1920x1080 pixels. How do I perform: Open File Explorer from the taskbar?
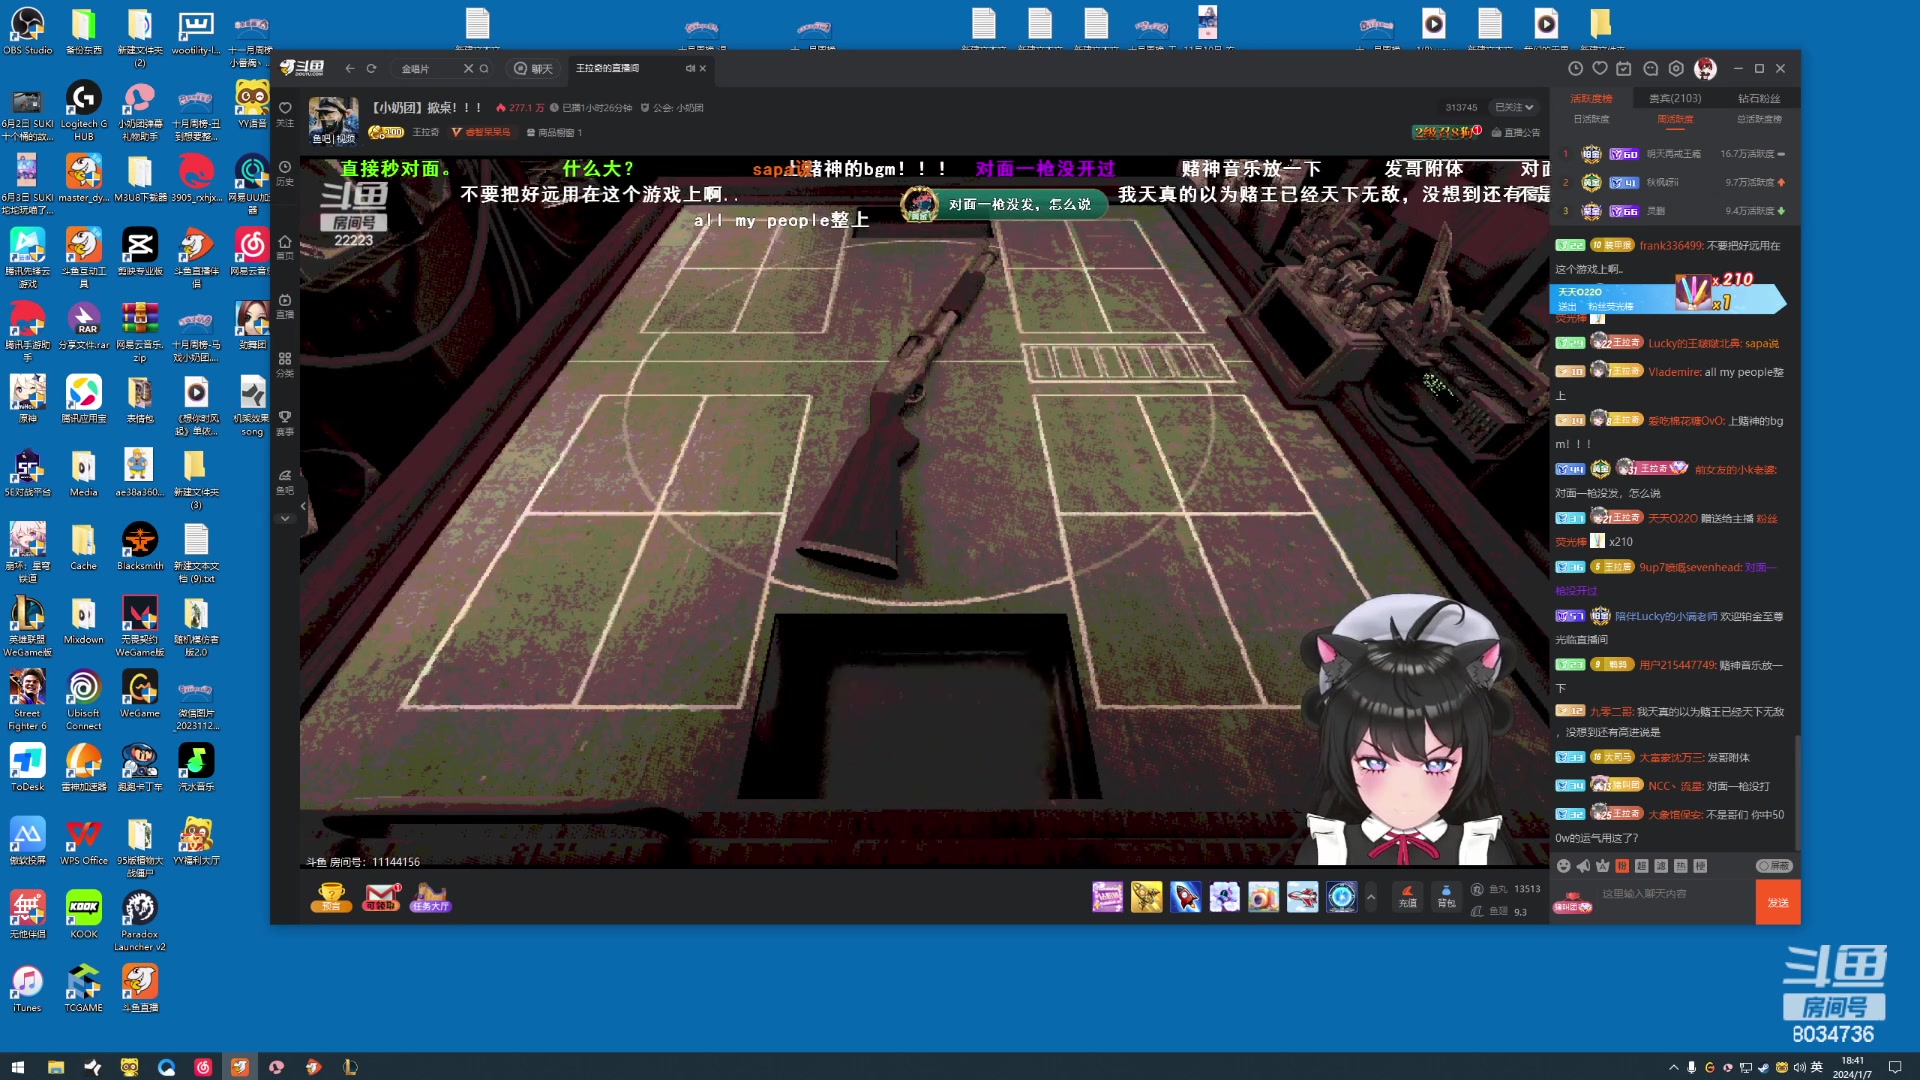click(x=55, y=1067)
